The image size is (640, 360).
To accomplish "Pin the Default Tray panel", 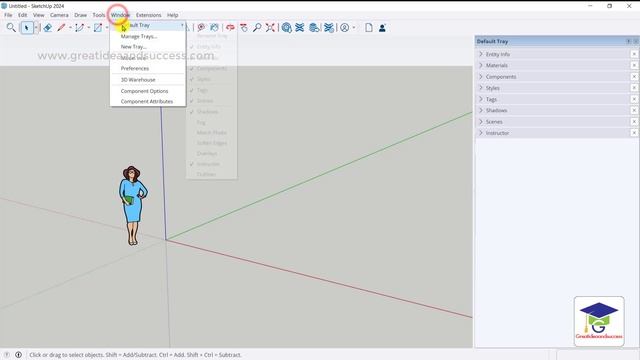I will (x=629, y=41).
